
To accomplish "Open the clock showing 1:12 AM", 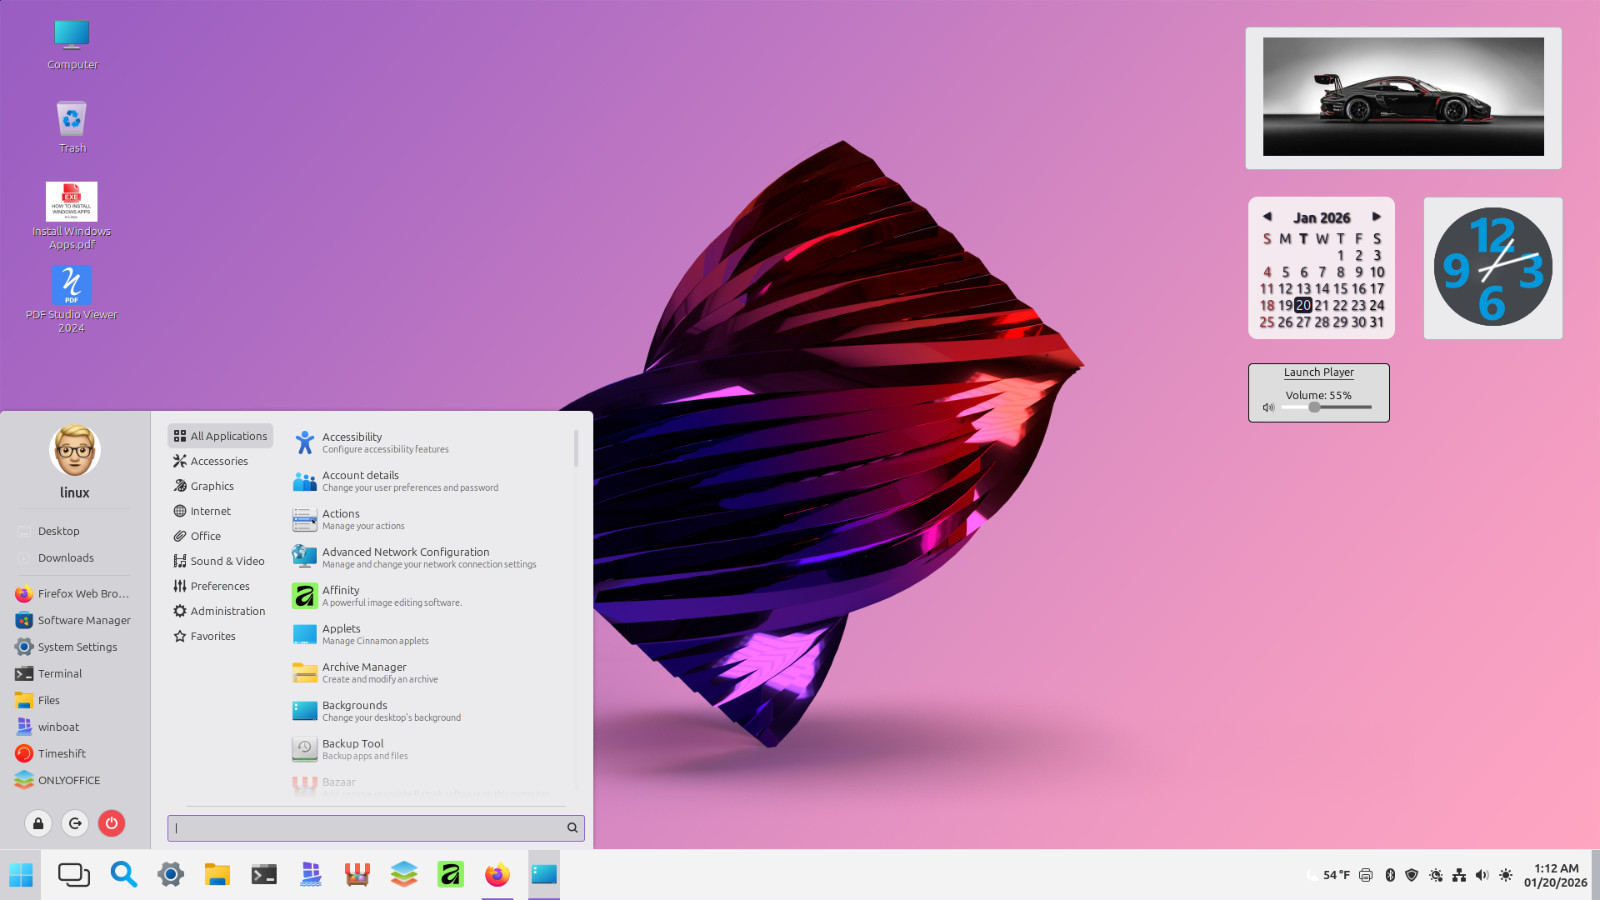I will tap(1555, 875).
